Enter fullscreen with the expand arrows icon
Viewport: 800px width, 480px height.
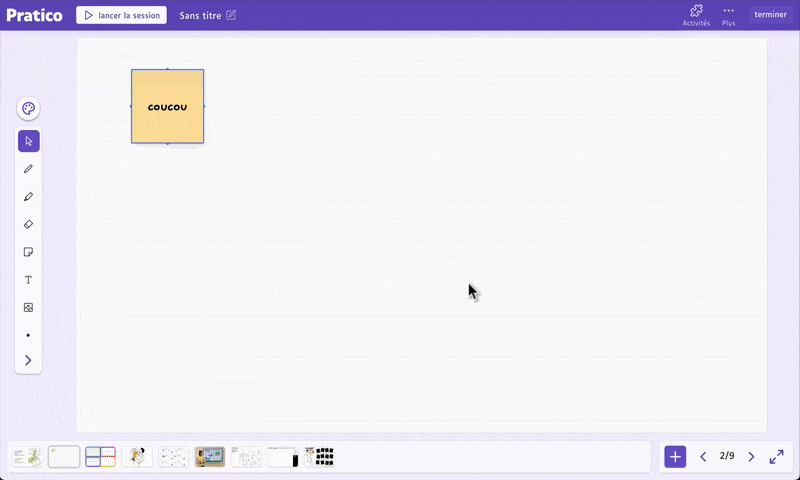point(777,457)
